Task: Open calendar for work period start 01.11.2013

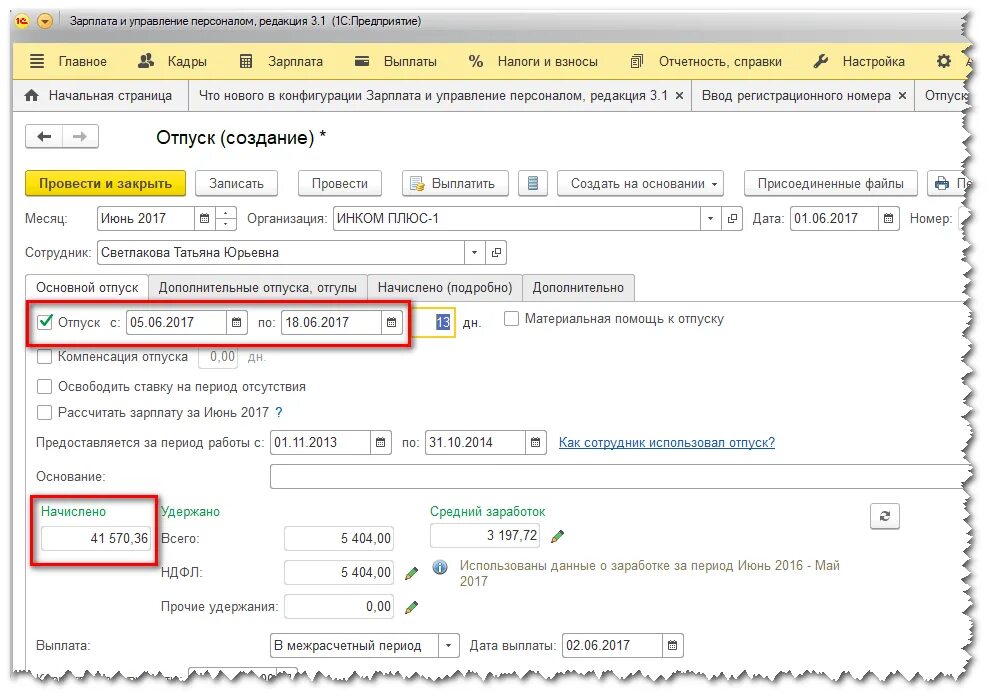Action: (x=381, y=442)
